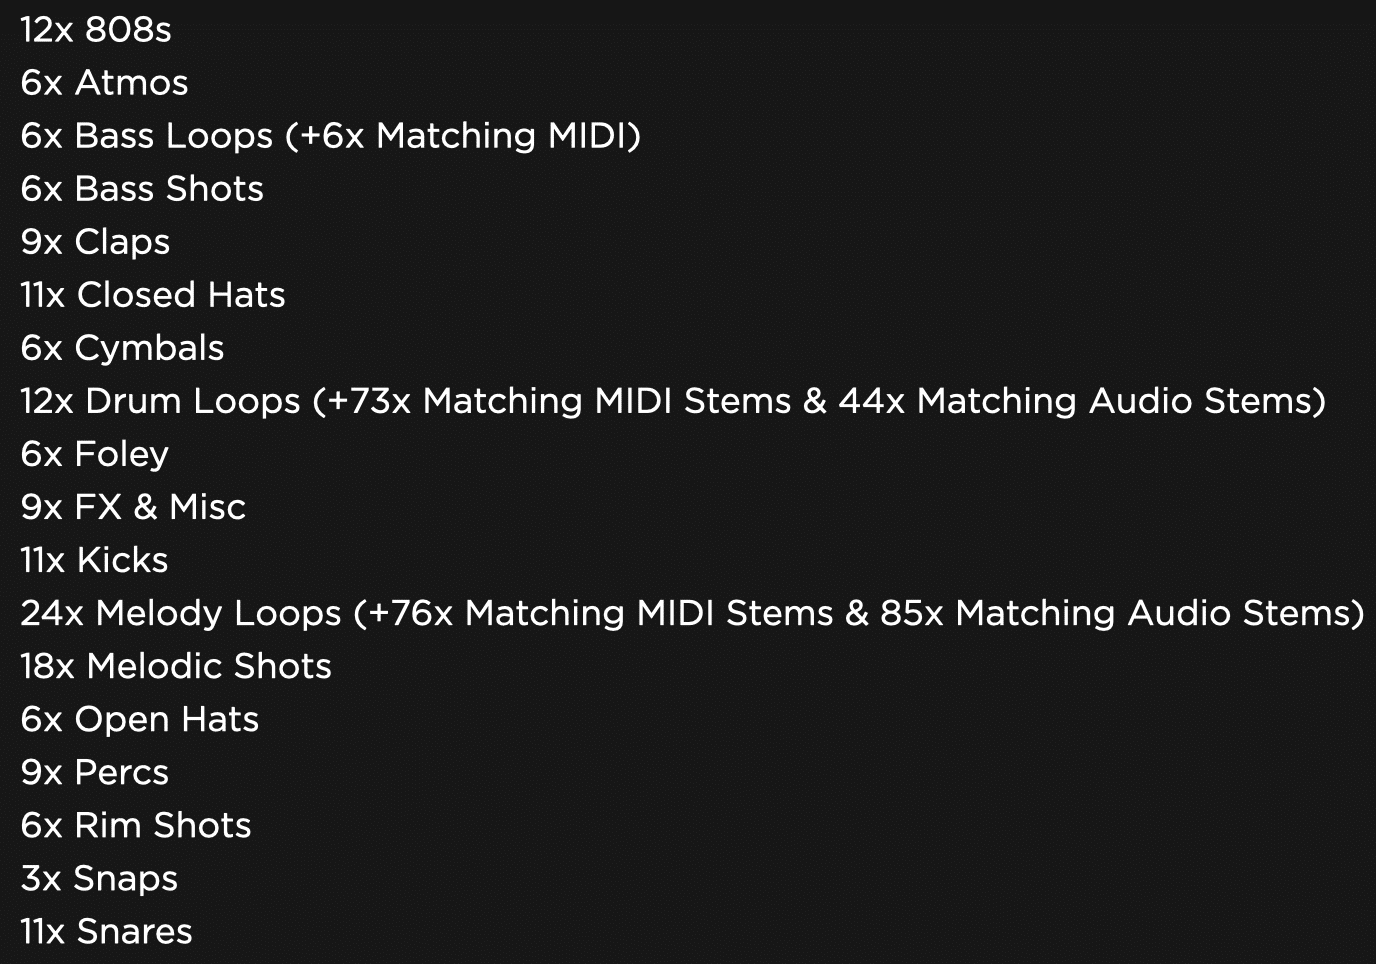Click the '12x Drum Loops' text
Image resolution: width=1376 pixels, height=964 pixels.
click(x=160, y=401)
